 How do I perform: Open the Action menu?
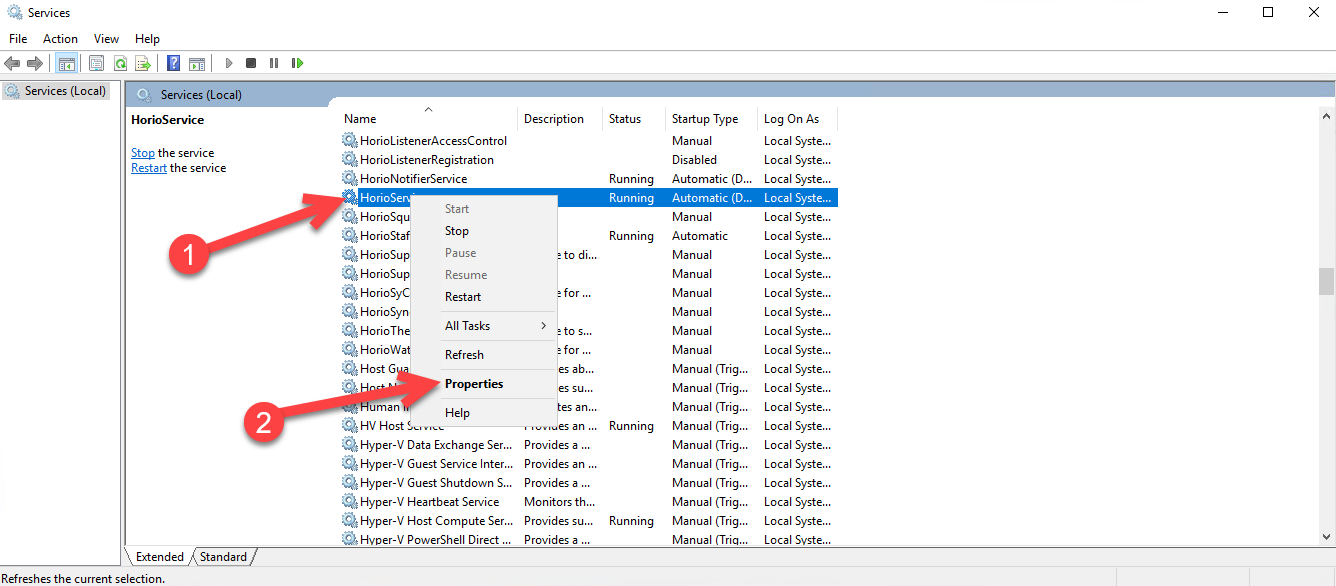coord(60,39)
